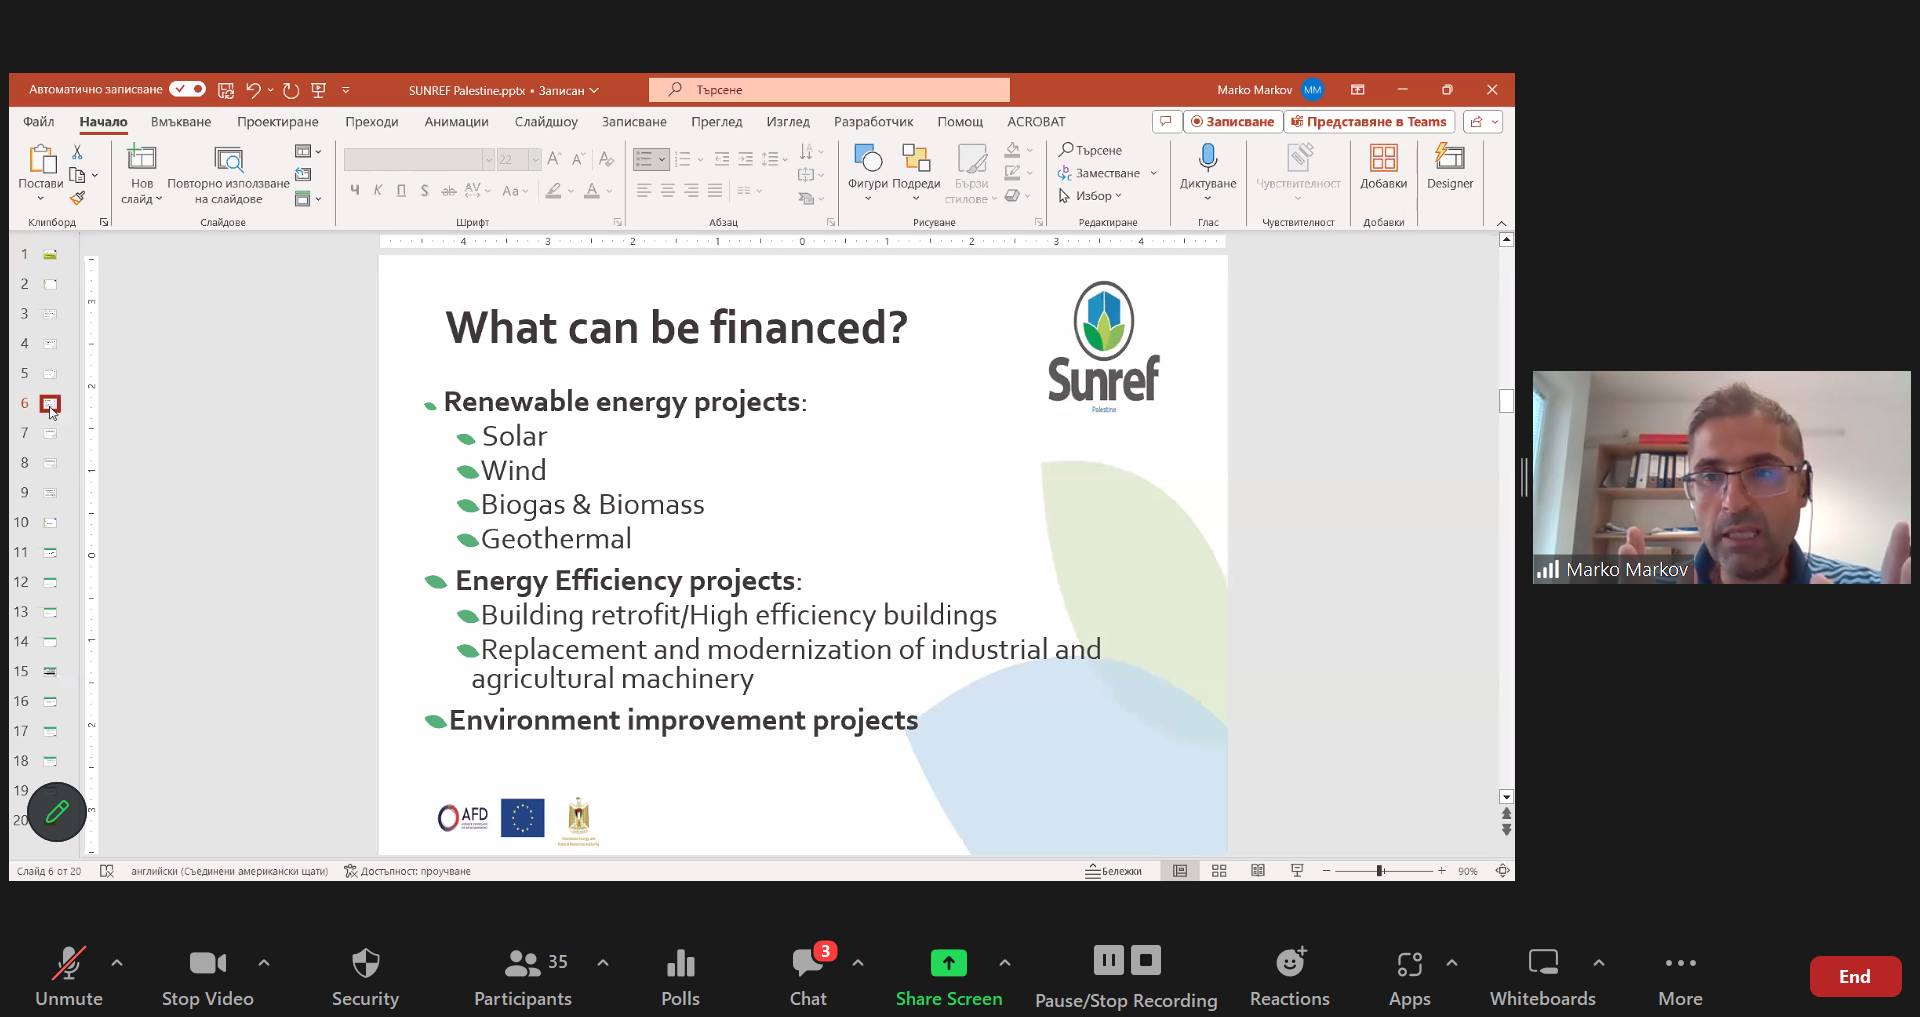Viewport: 1920px width, 1017px height.
Task: Expand the Share Screen options arrow
Action: click(x=1004, y=963)
